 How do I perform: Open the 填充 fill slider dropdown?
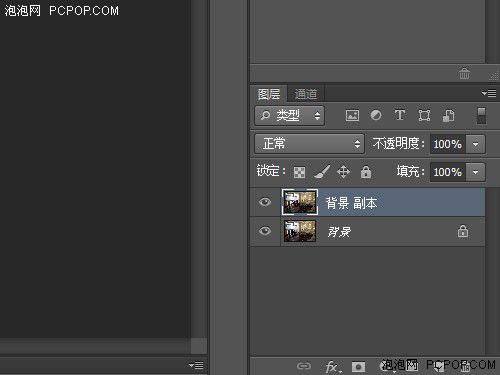[476, 172]
